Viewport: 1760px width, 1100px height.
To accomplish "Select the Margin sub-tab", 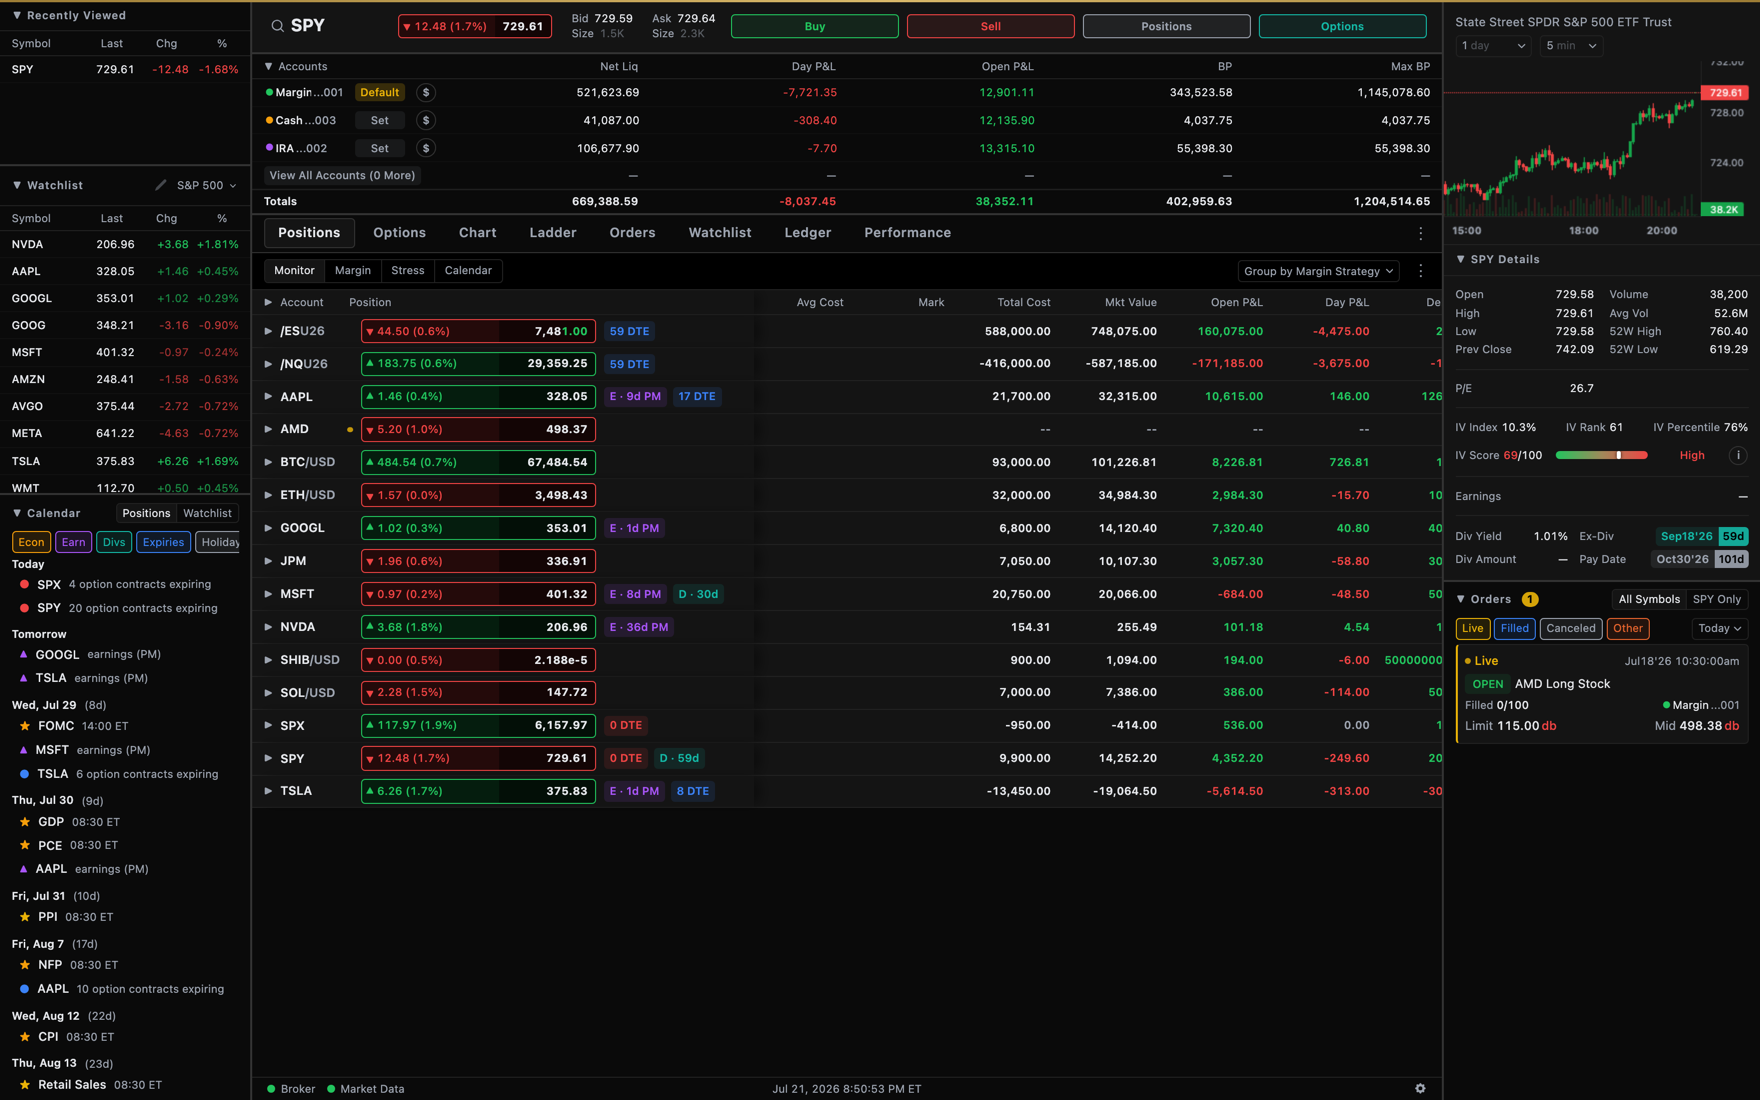I will [x=353, y=271].
